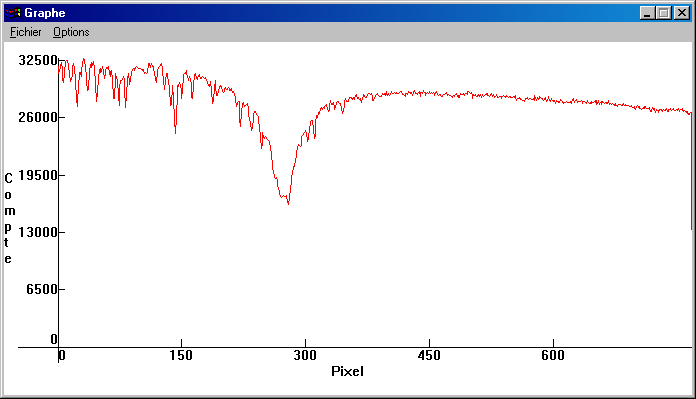The height and width of the screenshot is (399, 696).
Task: Click the 32500 y-axis label
Action: pos(38,60)
